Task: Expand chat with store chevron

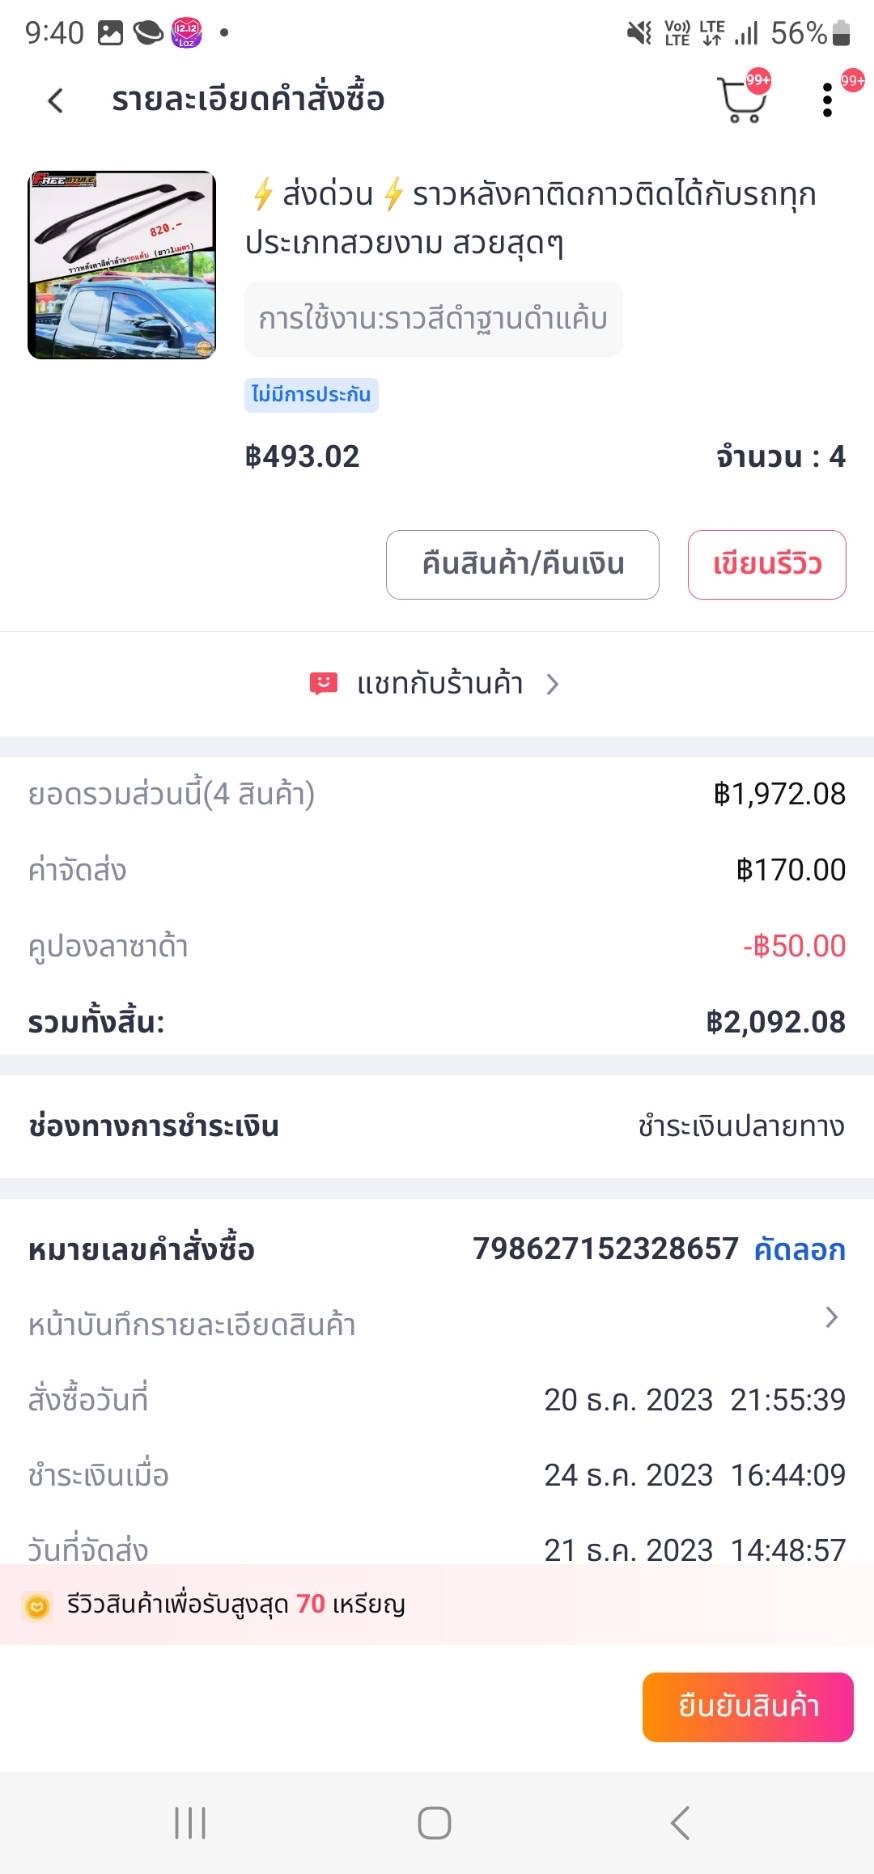Action: (553, 684)
